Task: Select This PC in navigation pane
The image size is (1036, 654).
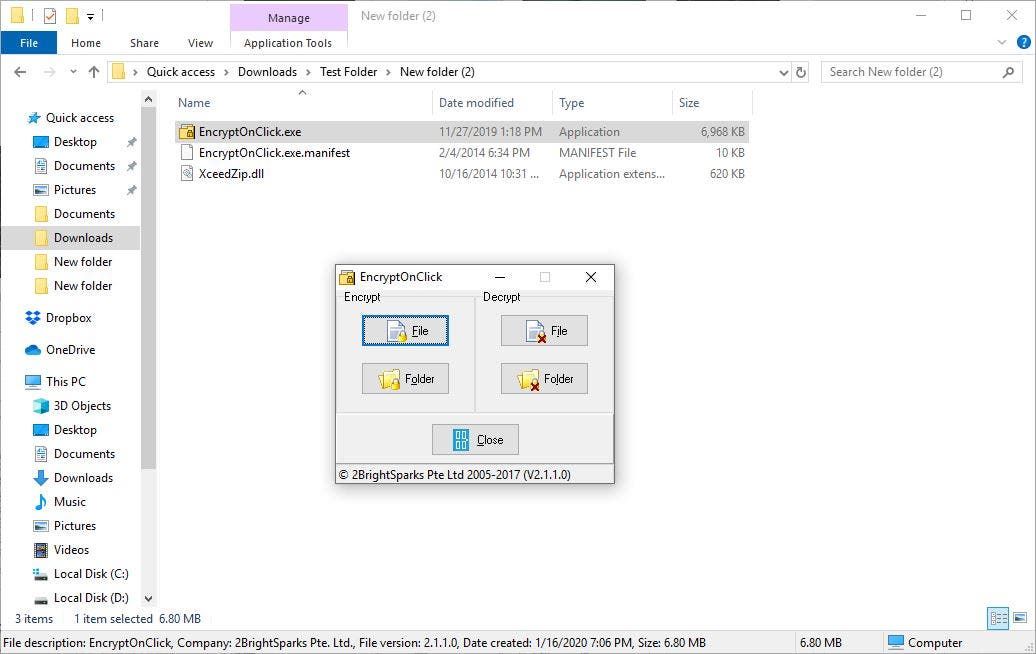Action: tap(65, 381)
